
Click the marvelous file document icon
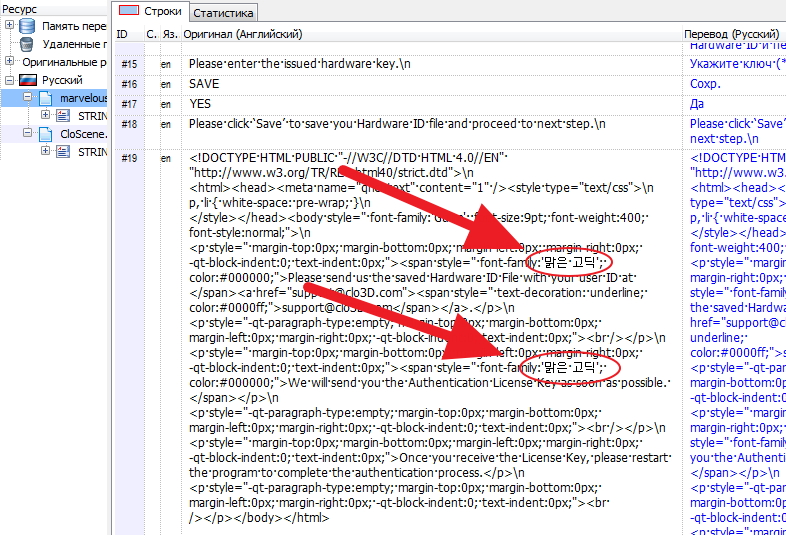[46, 98]
